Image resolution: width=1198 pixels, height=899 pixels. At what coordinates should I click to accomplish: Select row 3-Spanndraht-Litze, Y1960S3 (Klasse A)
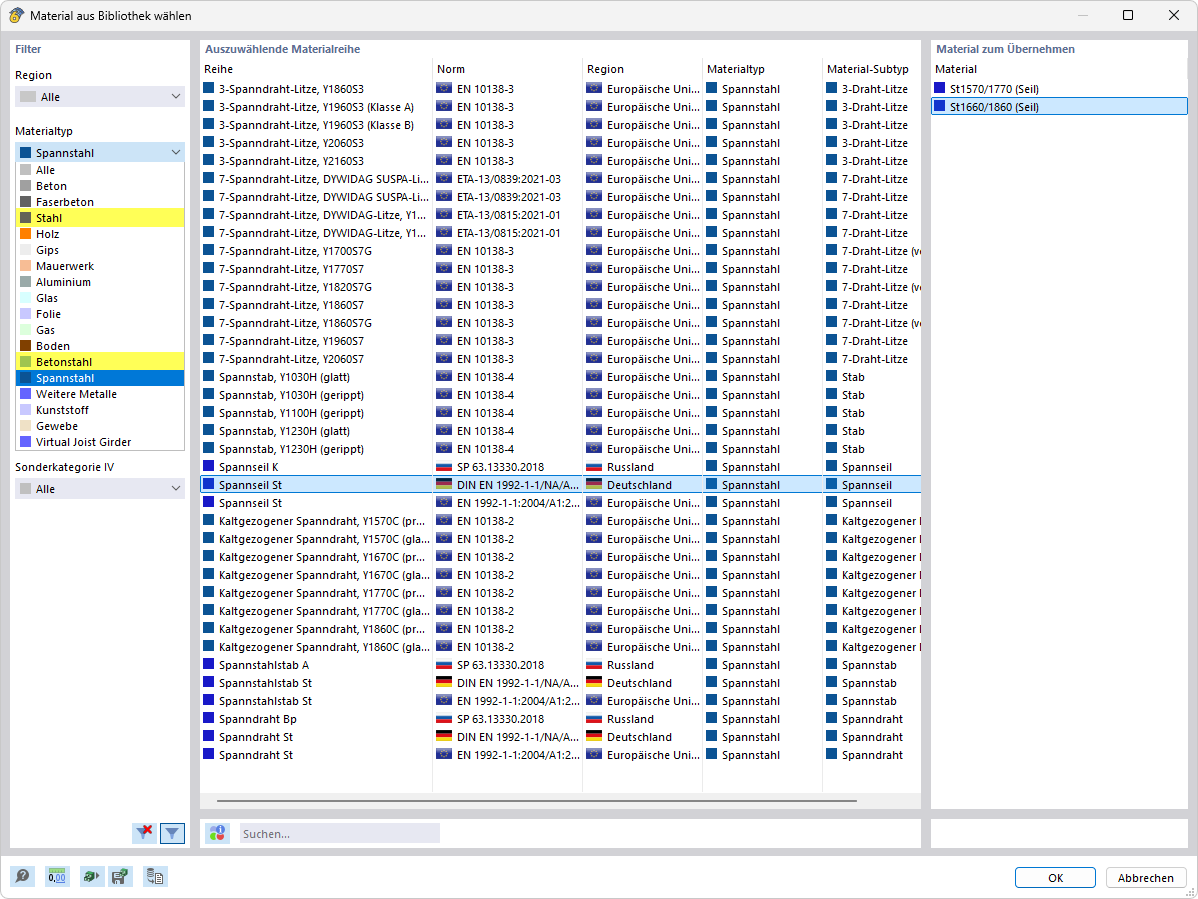[560, 107]
